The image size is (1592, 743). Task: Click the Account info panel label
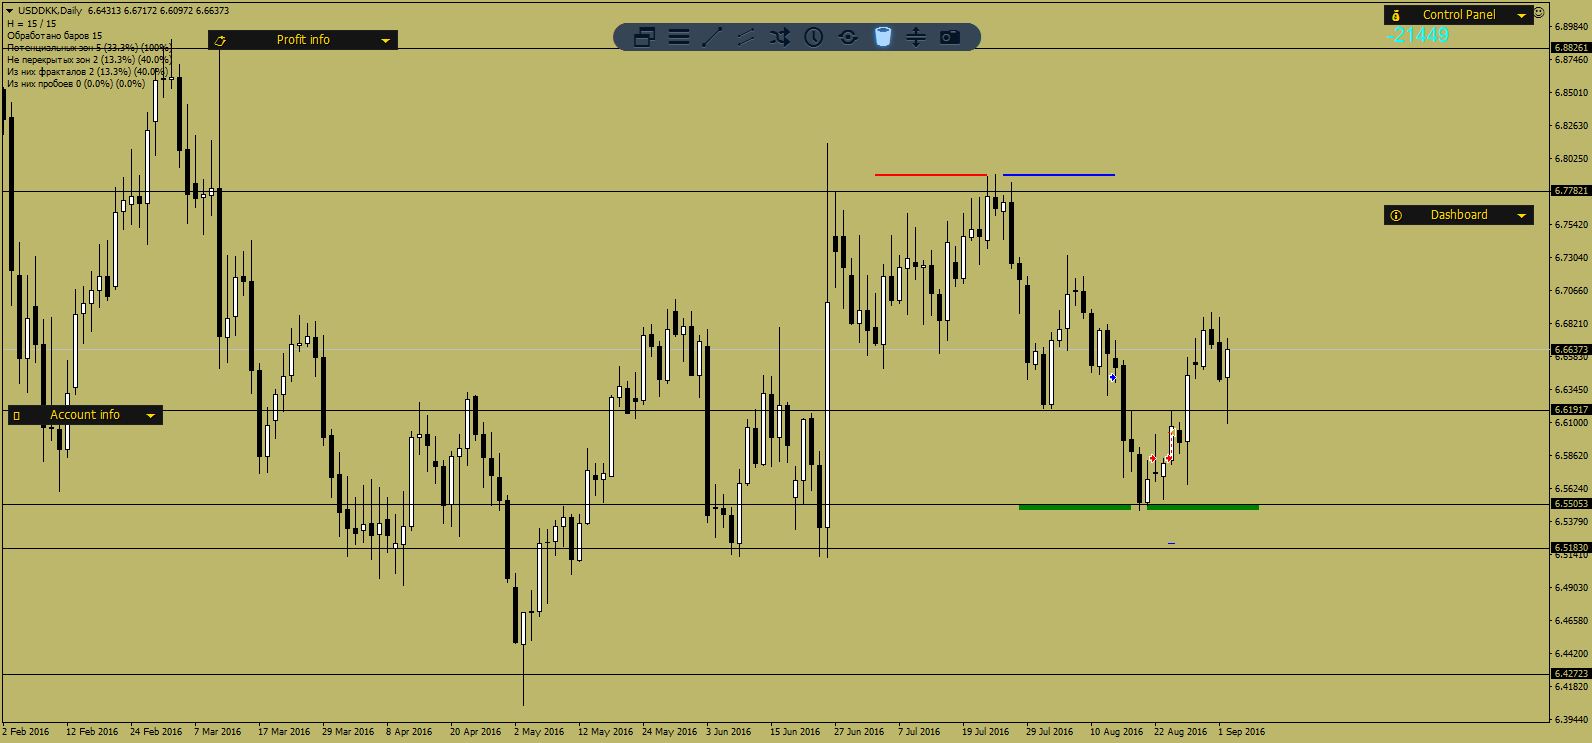pyautogui.click(x=85, y=415)
